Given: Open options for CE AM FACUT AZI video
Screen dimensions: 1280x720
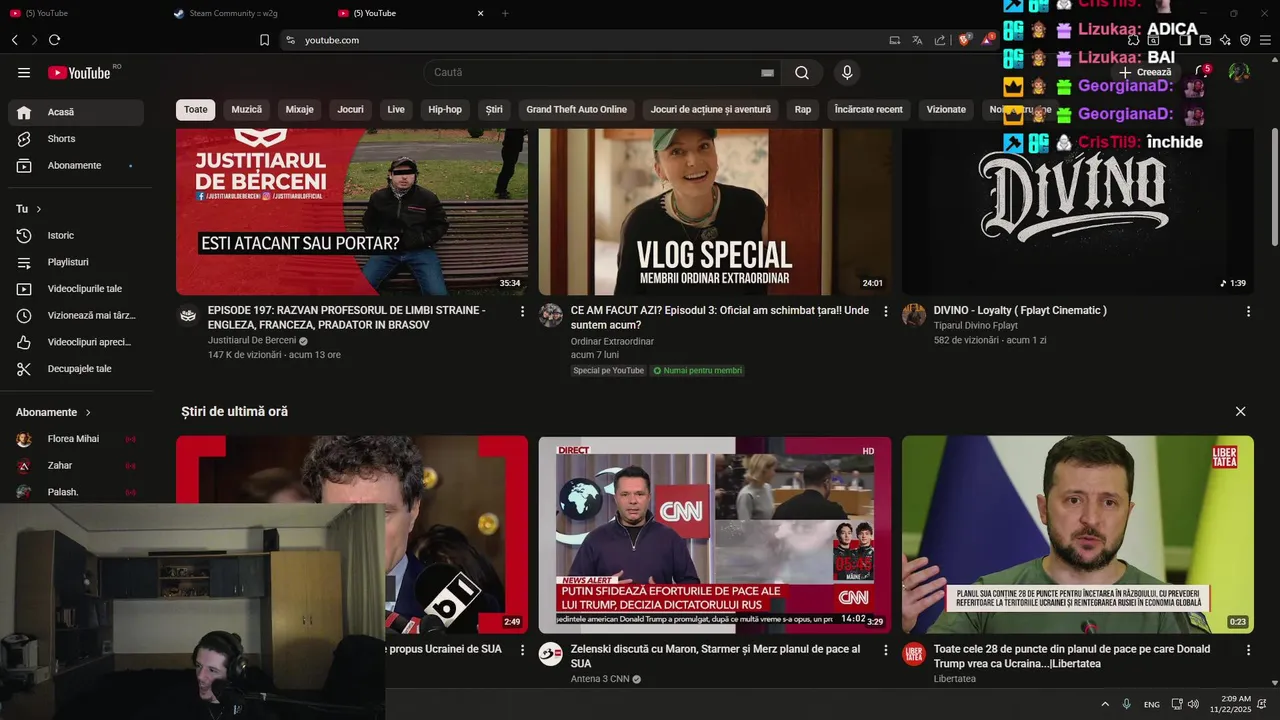Looking at the screenshot, I should pos(885,312).
